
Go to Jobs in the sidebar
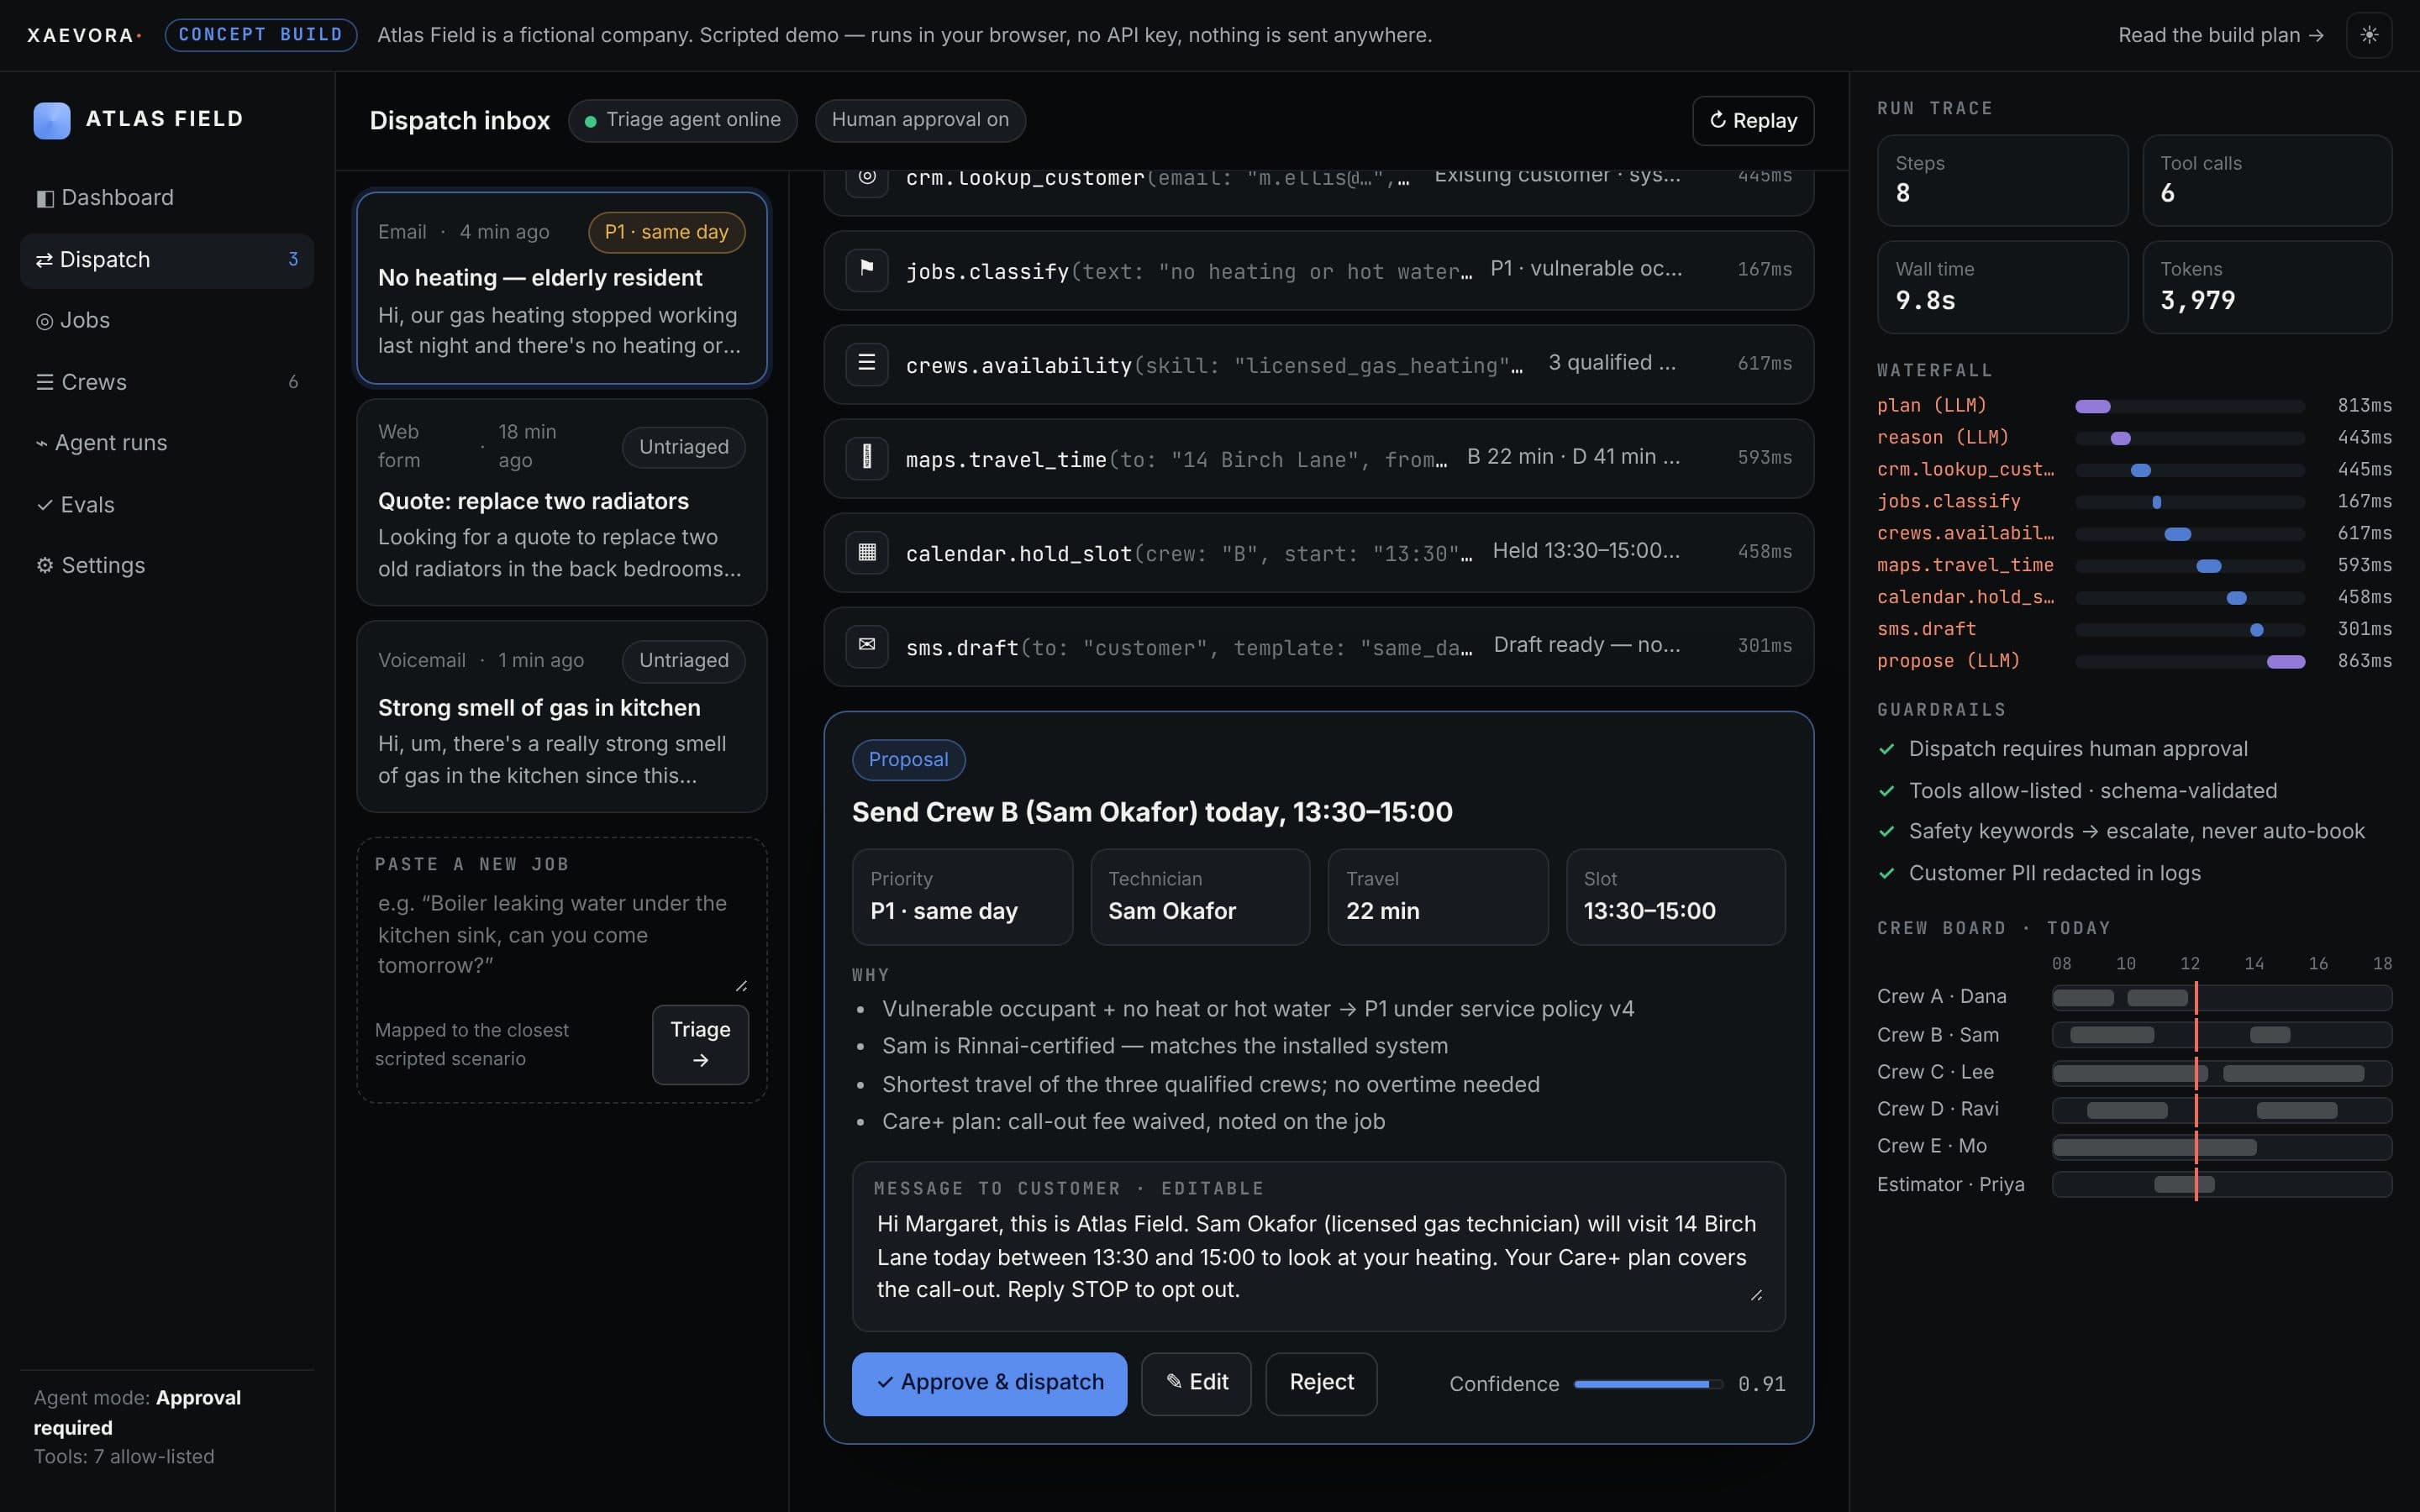click(x=167, y=321)
